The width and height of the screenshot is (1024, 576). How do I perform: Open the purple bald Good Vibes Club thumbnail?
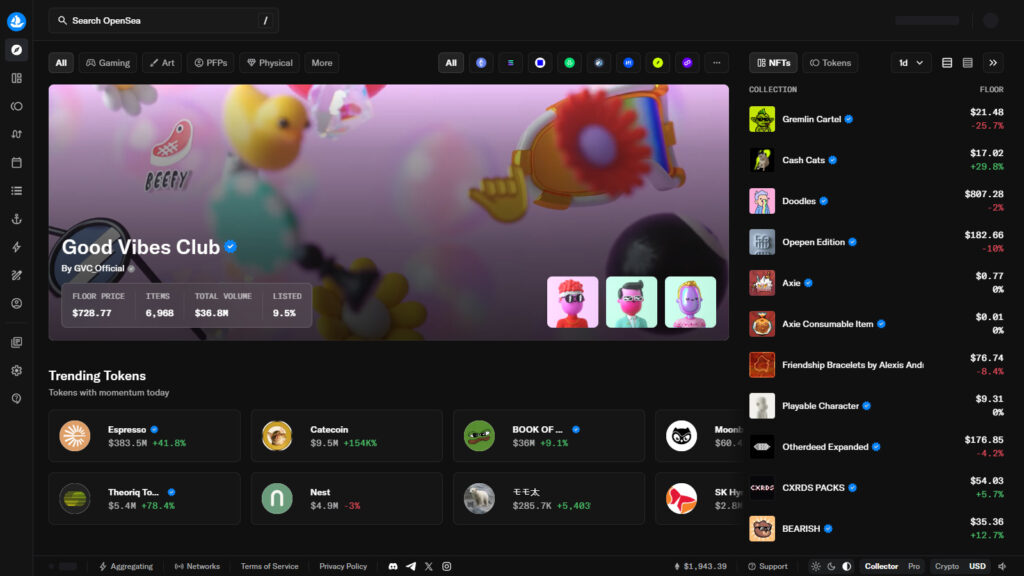coord(690,302)
